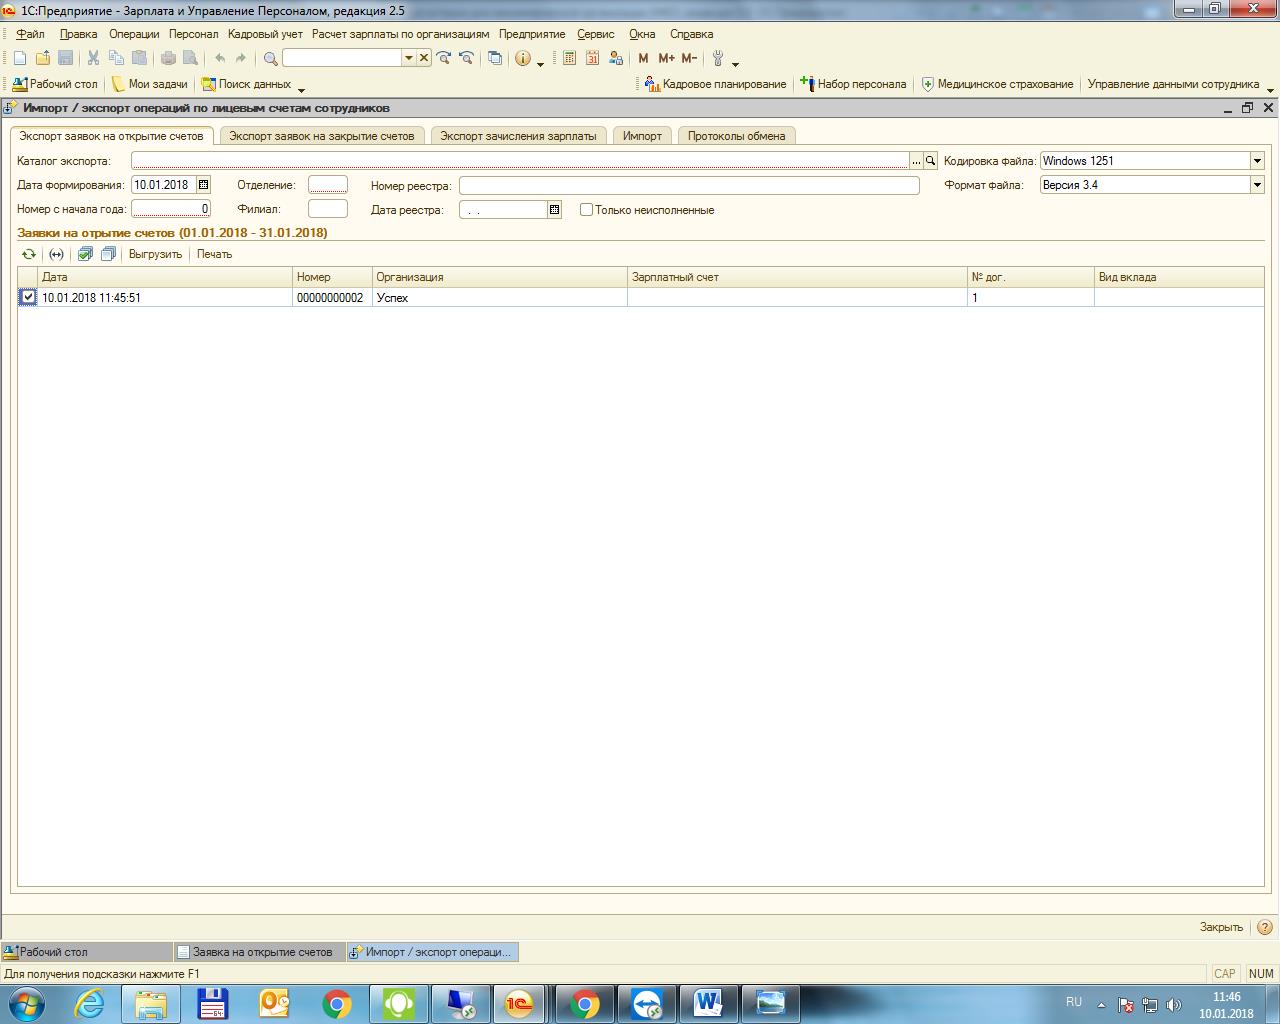Click the help question mark next to Закрыть
Screen dimensions: 1280x1024
point(1264,927)
